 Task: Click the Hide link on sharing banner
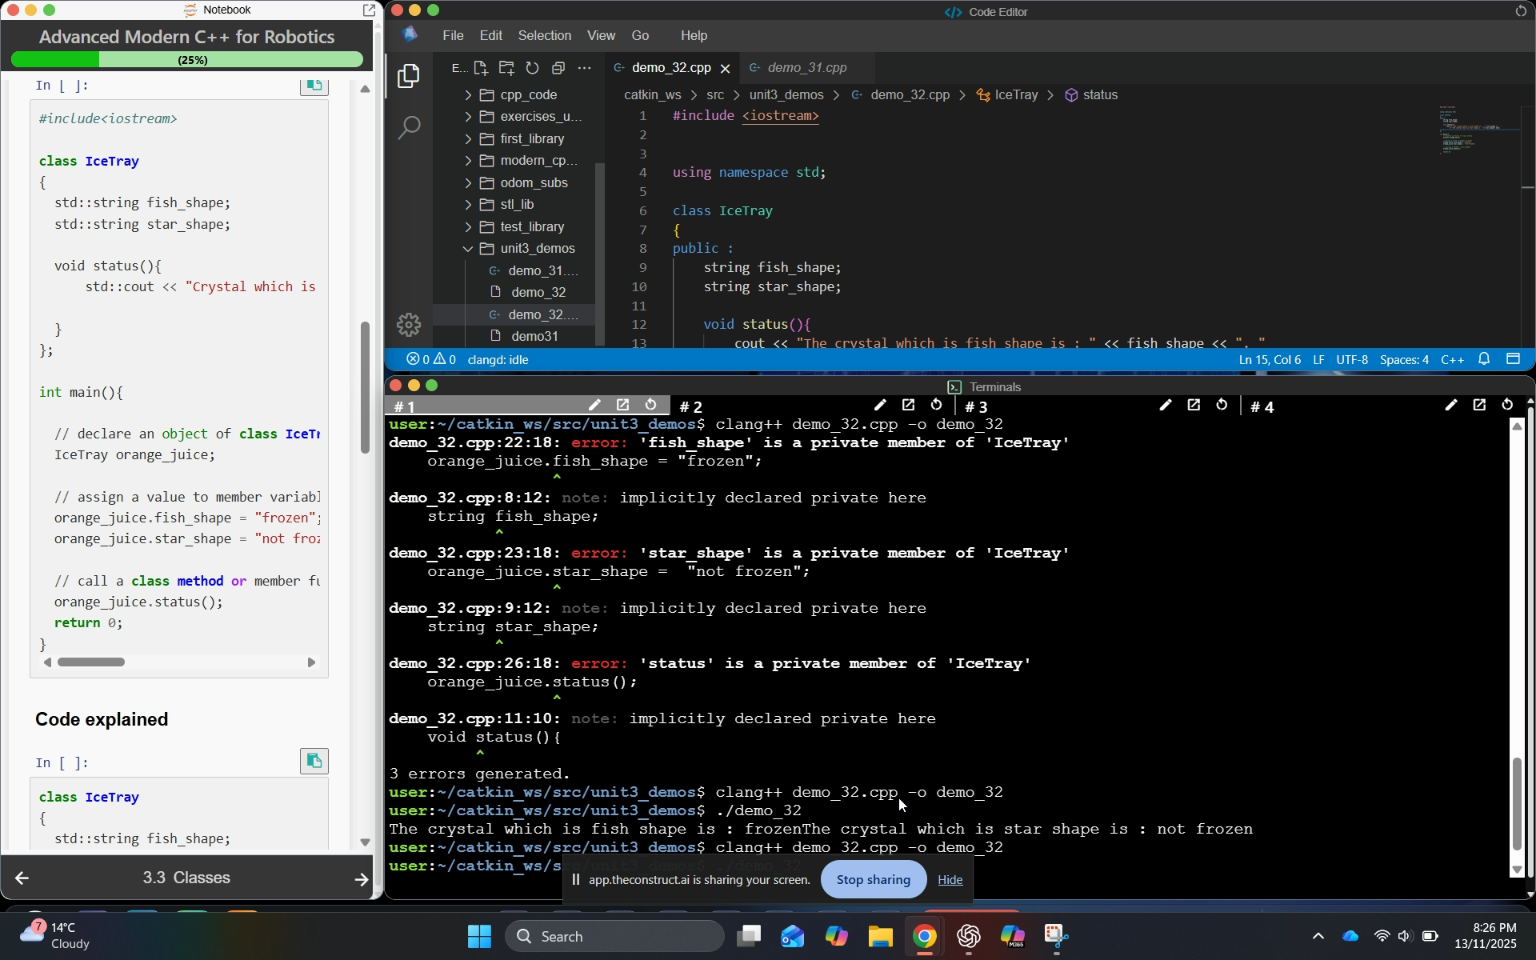click(950, 880)
